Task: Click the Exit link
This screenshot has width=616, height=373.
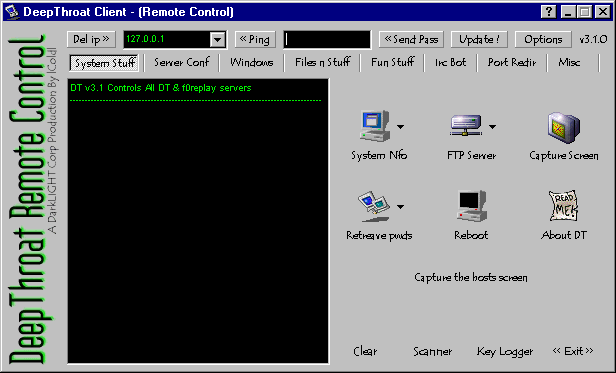Action: 573,351
